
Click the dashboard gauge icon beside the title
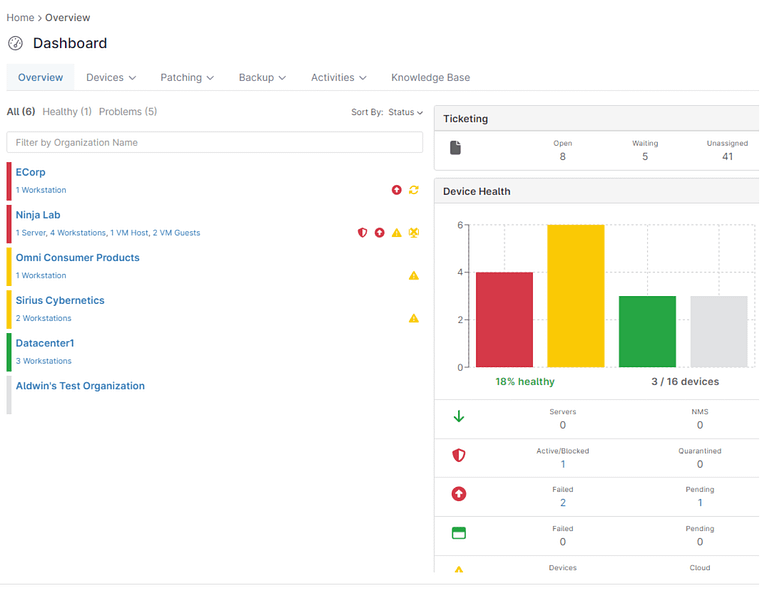tap(15, 43)
